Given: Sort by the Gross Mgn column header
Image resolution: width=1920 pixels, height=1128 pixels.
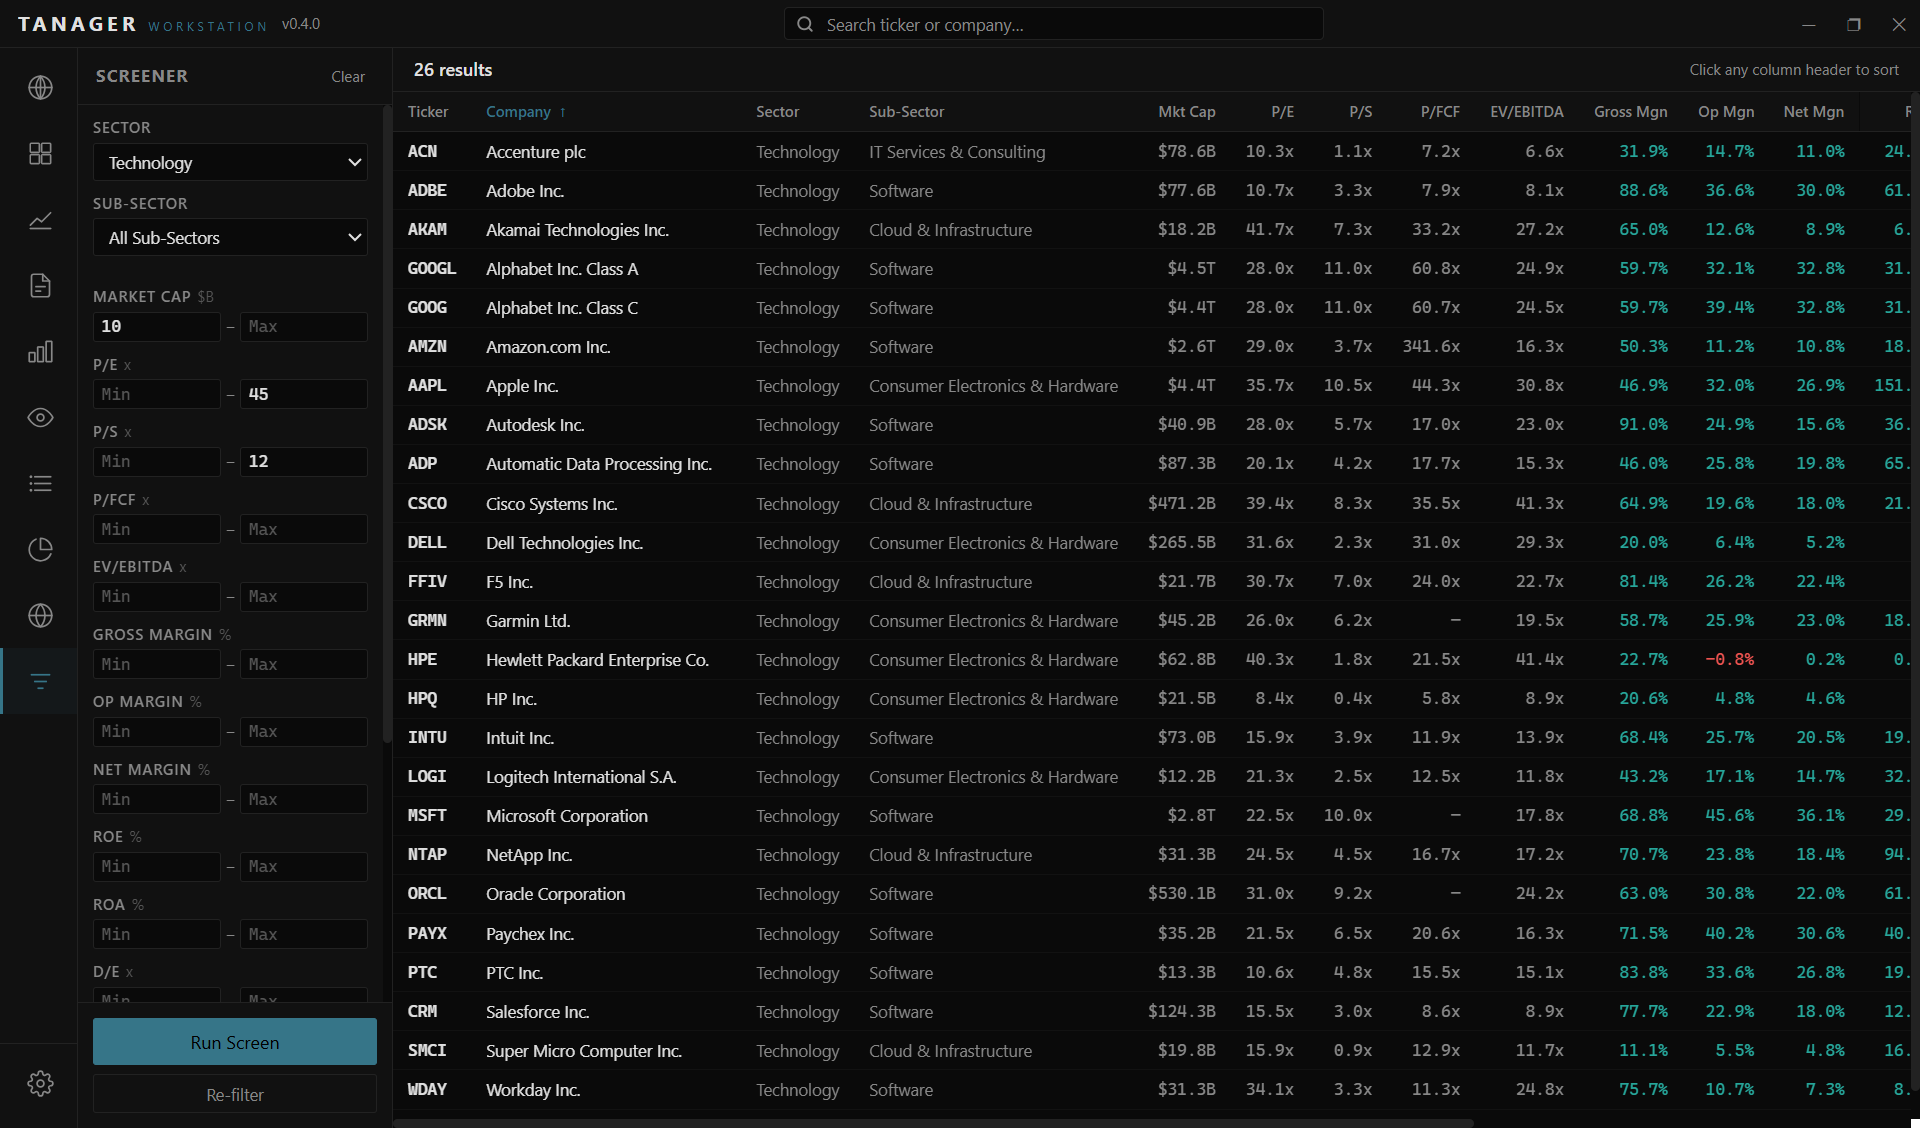Looking at the screenshot, I should (1631, 112).
